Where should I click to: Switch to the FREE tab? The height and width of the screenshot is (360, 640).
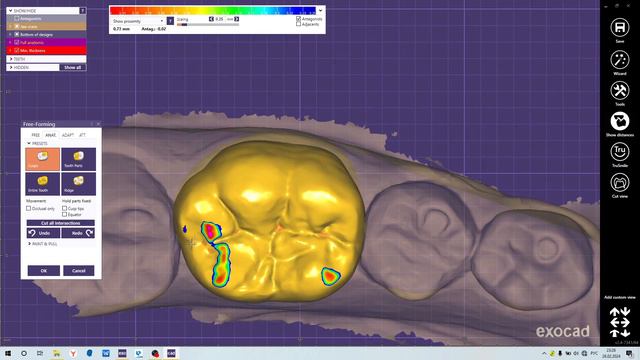(36, 135)
